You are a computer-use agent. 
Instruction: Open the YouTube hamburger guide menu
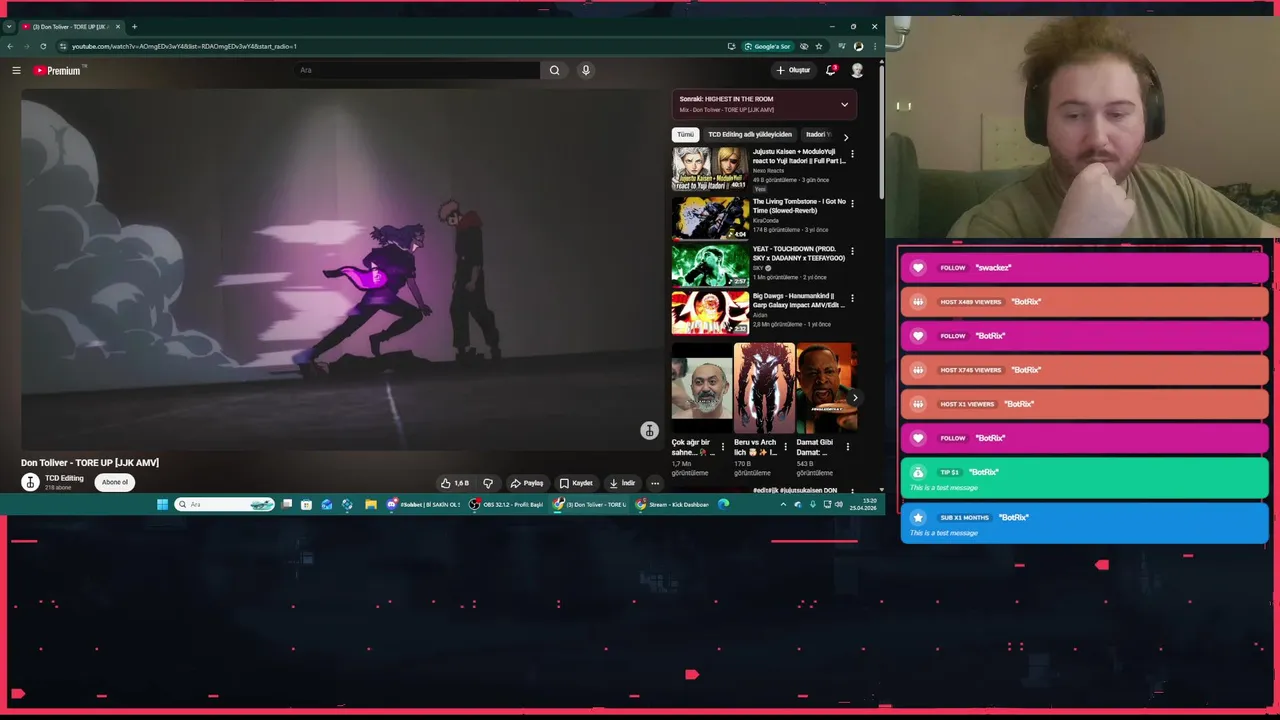16,70
